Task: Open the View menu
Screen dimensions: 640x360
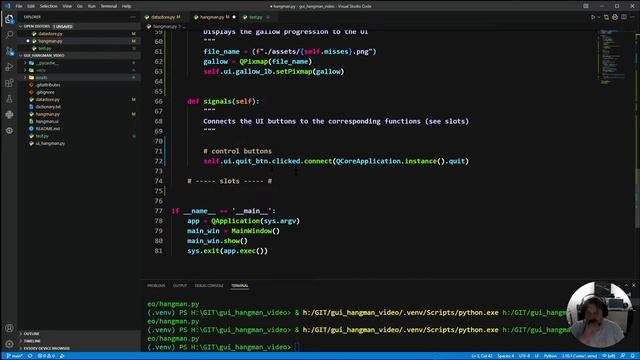Action: click(x=67, y=6)
